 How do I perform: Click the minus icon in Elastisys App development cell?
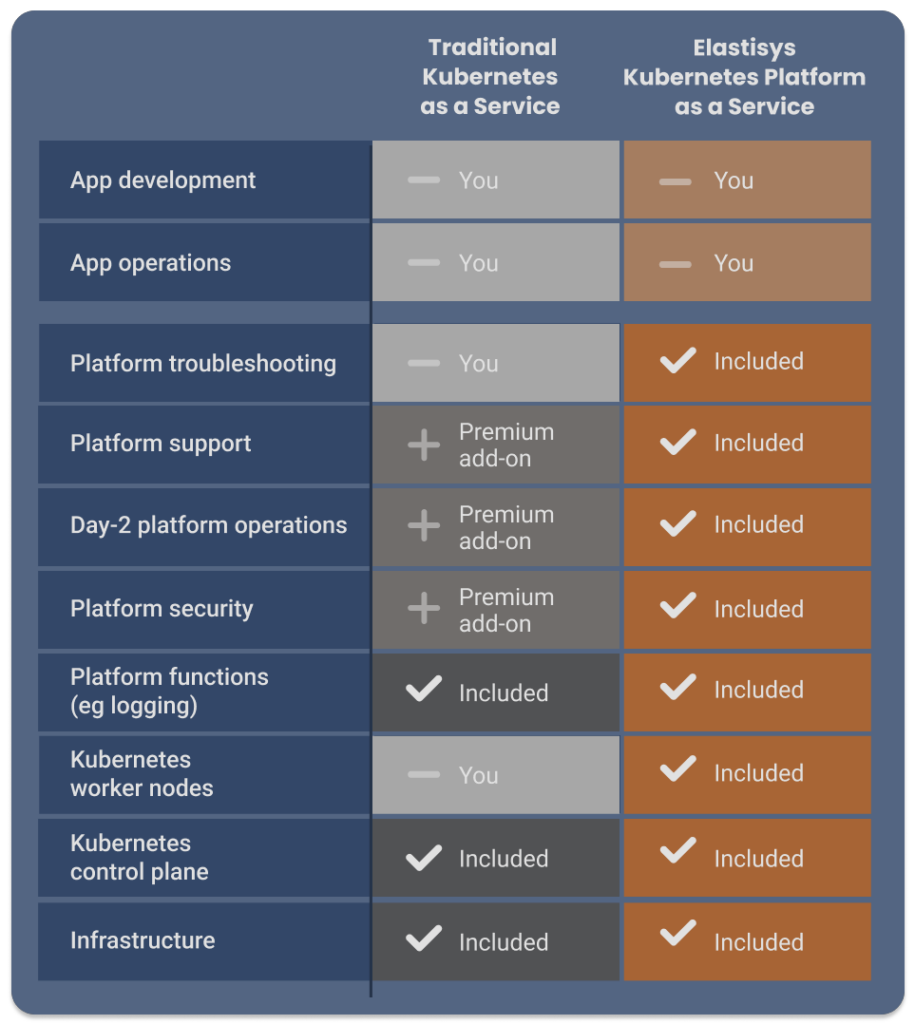[675, 181]
